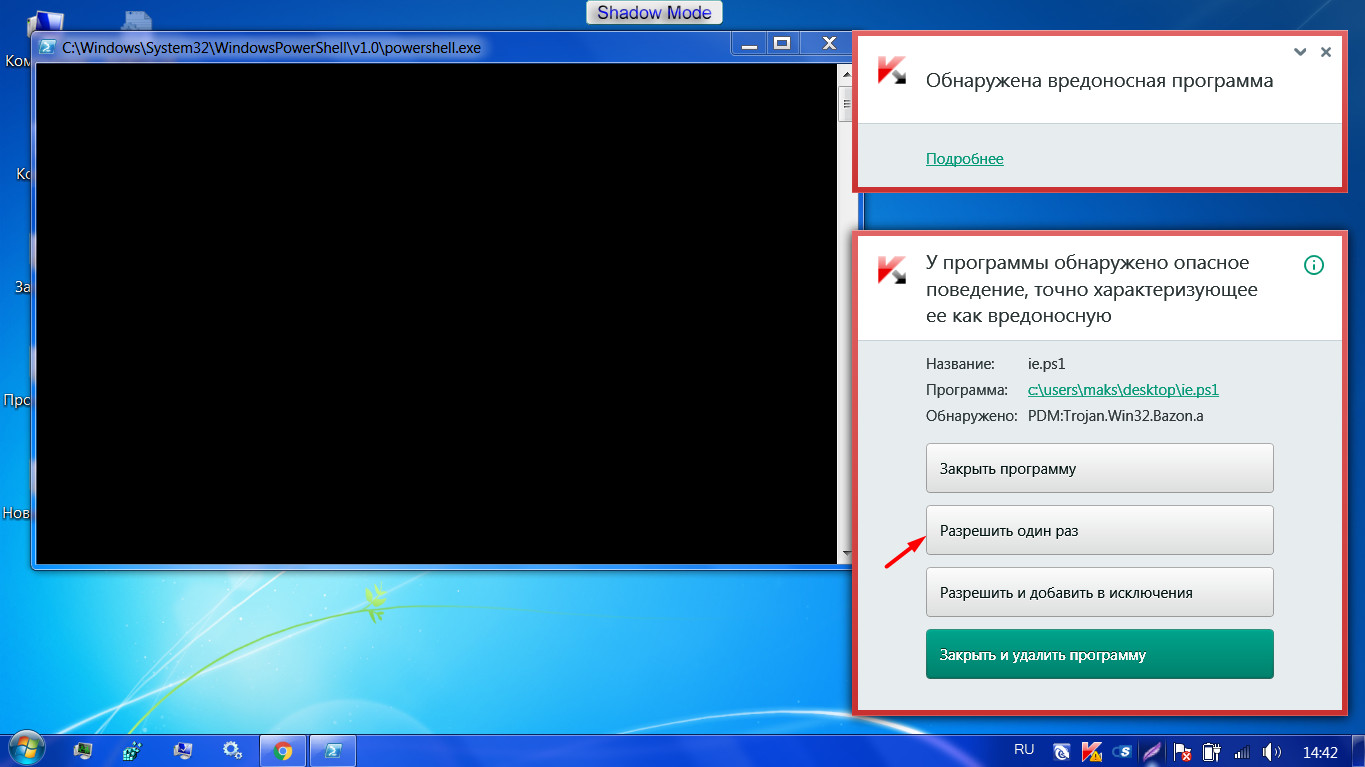
Task: Open the c:\users\maks\desktop\ie.ps1 path link
Action: click(1123, 390)
